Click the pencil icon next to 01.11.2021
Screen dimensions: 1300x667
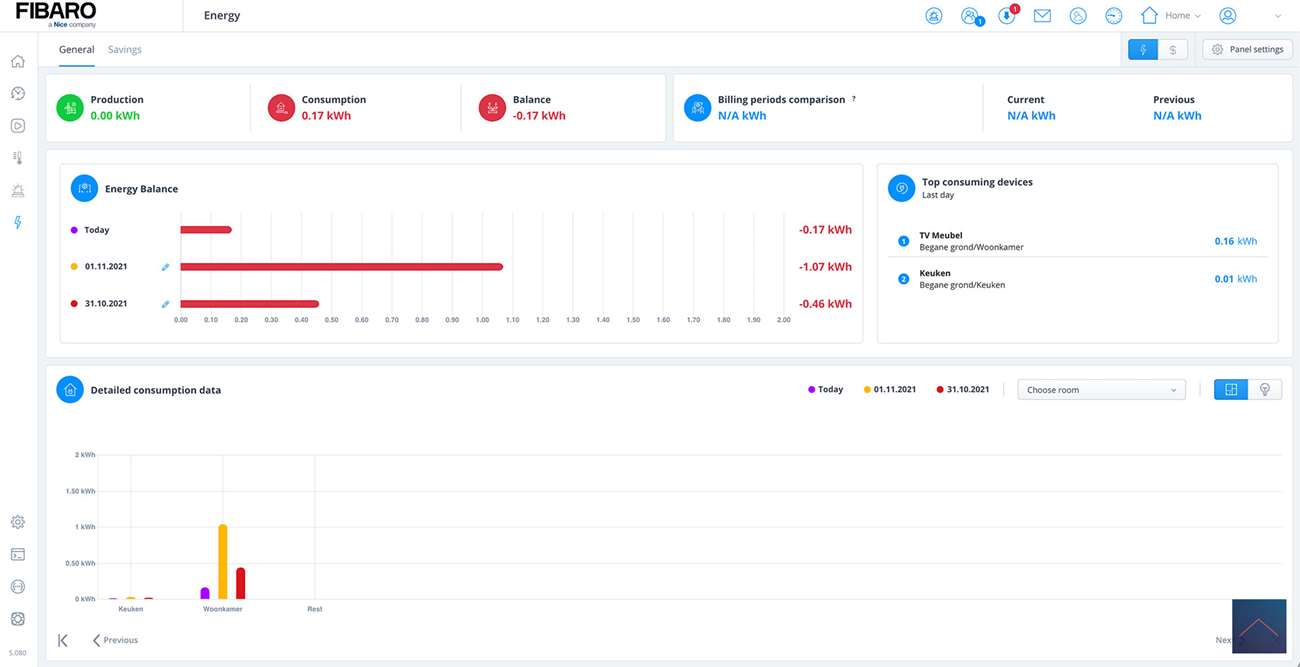[165, 267]
